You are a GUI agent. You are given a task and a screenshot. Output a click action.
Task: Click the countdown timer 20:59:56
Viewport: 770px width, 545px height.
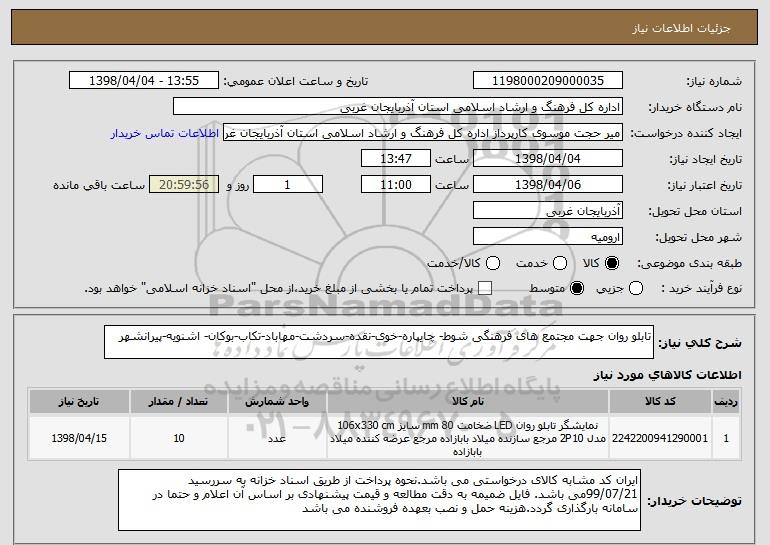coord(184,185)
